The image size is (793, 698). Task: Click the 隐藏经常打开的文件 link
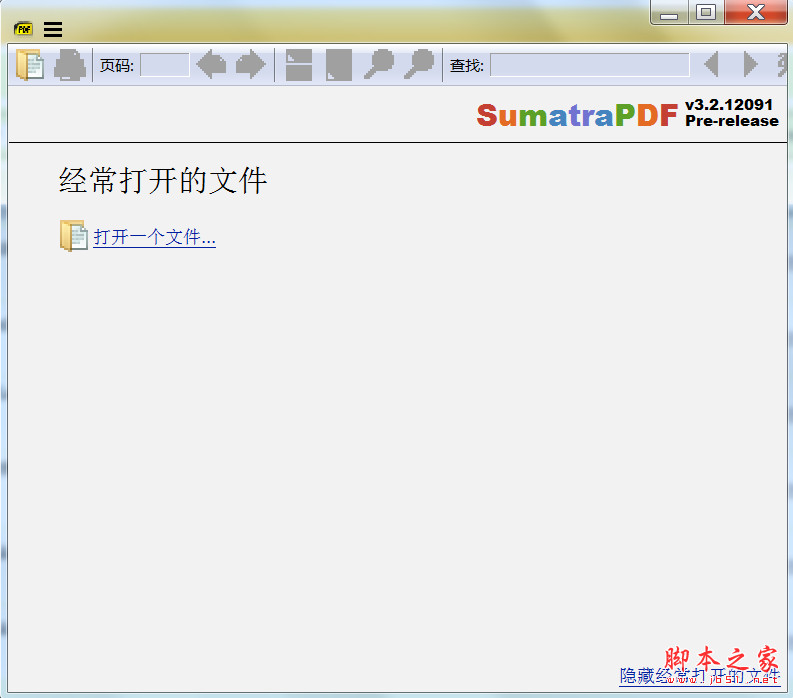[x=700, y=676]
